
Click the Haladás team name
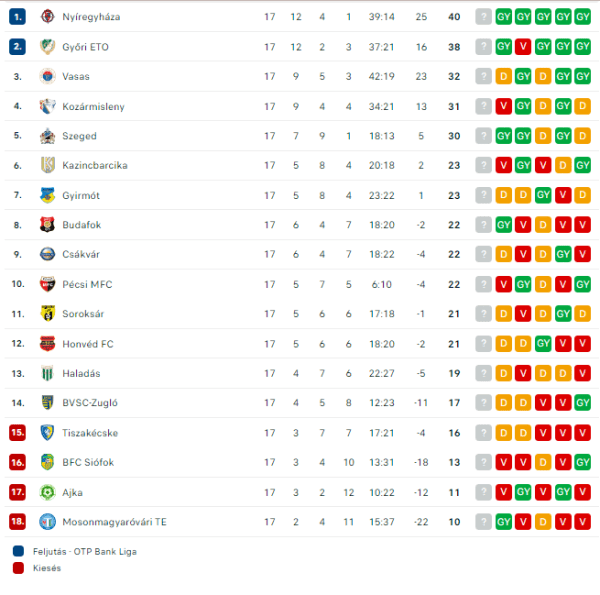[x=82, y=373]
